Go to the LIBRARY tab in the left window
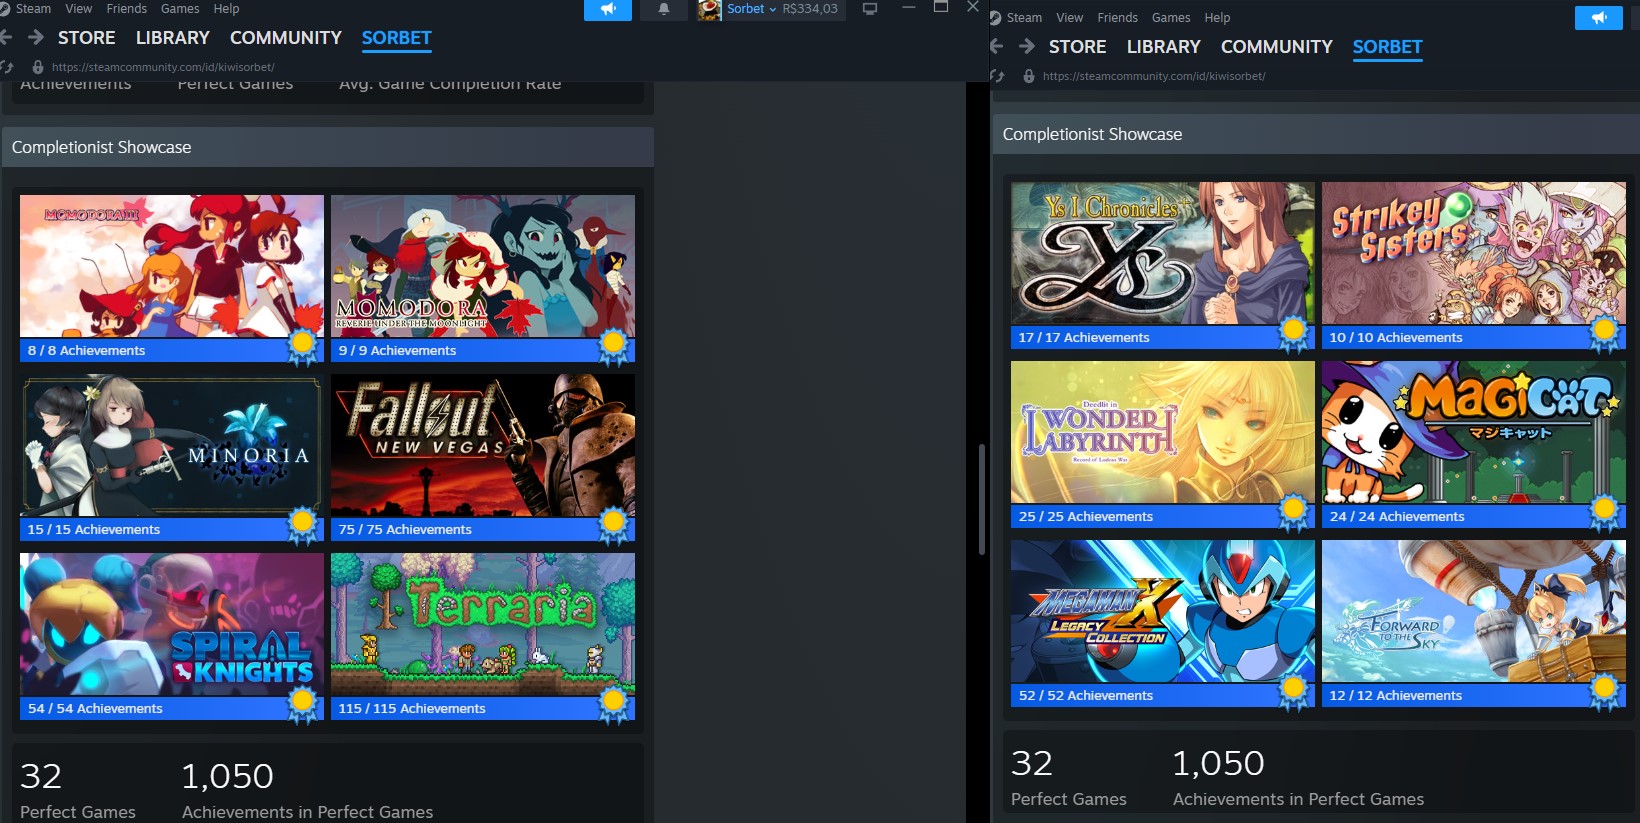Screen dimensions: 1640x823 tap(172, 38)
